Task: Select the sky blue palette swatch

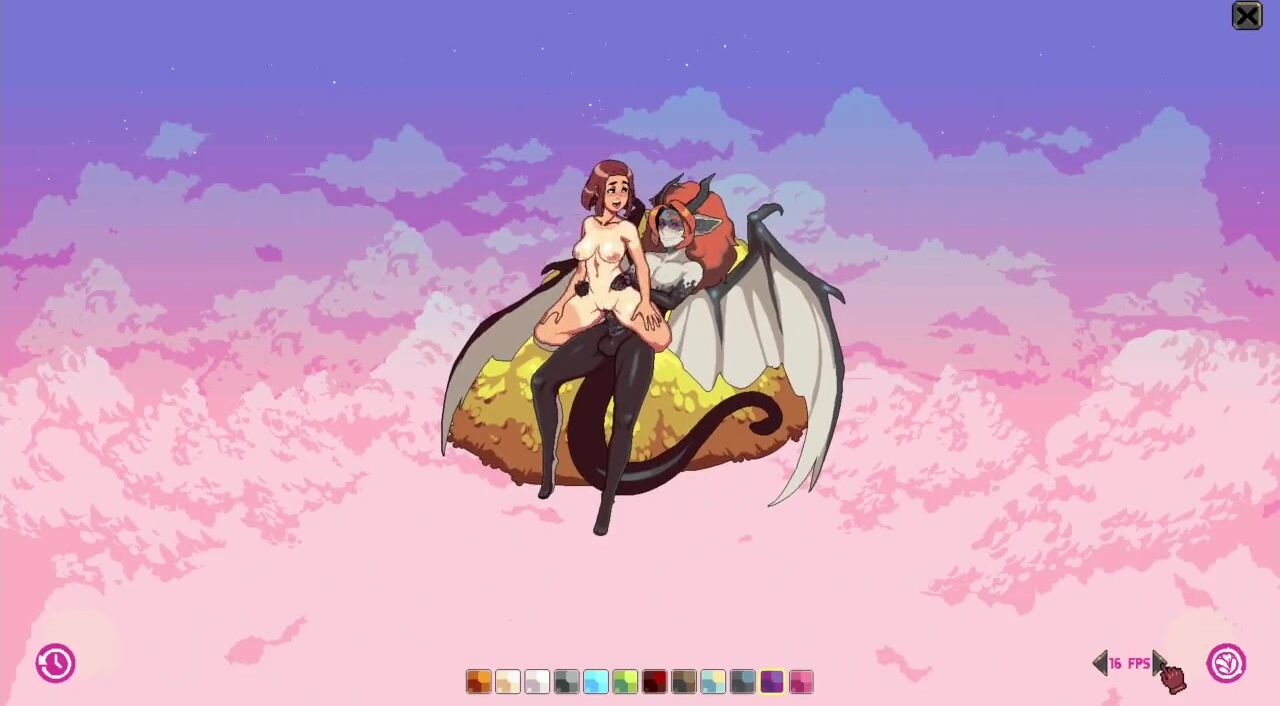Action: tap(596, 682)
